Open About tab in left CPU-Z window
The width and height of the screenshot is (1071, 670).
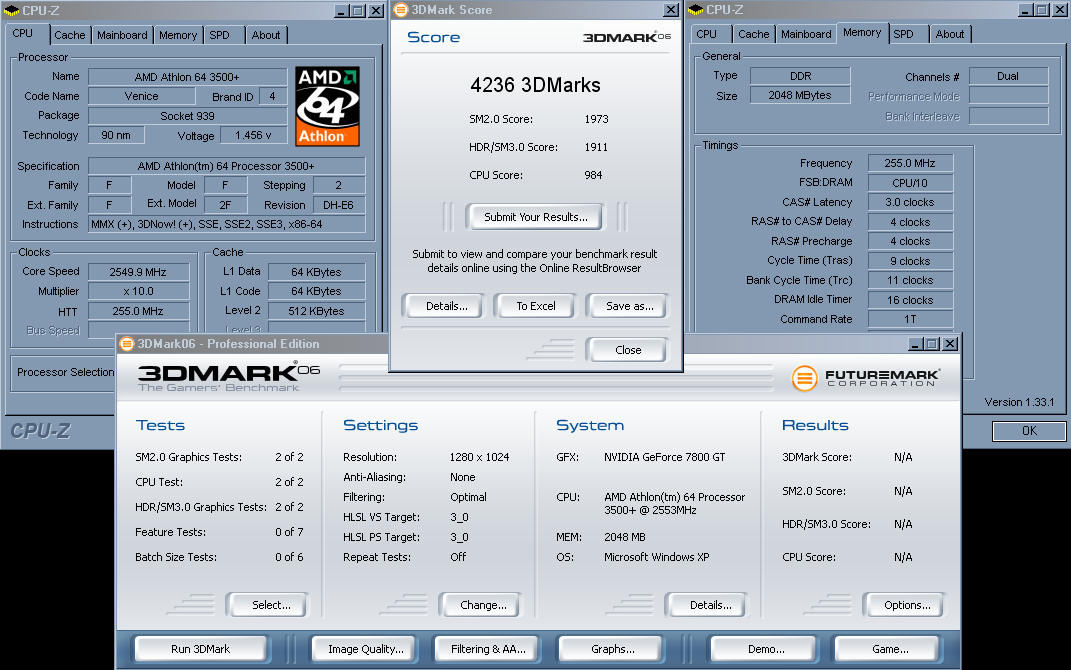point(266,35)
